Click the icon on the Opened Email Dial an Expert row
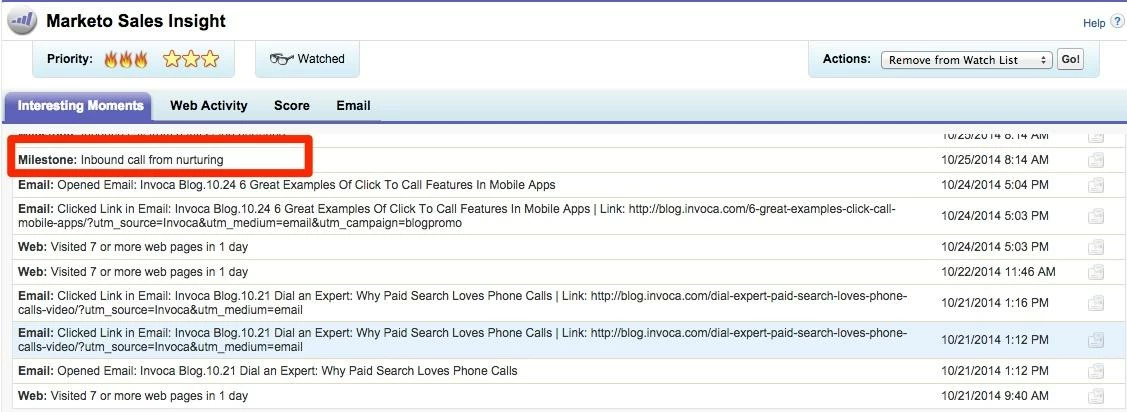Viewport: 1127px width, 412px height. 1095,371
